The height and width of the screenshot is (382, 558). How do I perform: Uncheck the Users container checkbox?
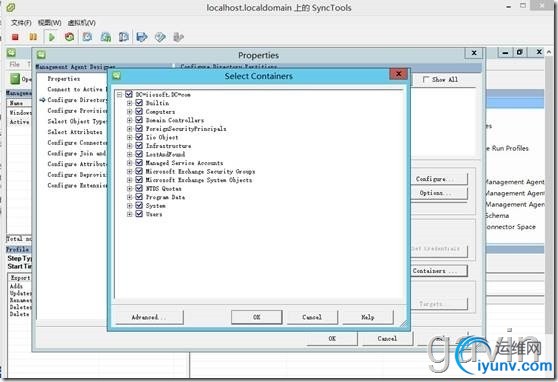pyautogui.click(x=139, y=214)
